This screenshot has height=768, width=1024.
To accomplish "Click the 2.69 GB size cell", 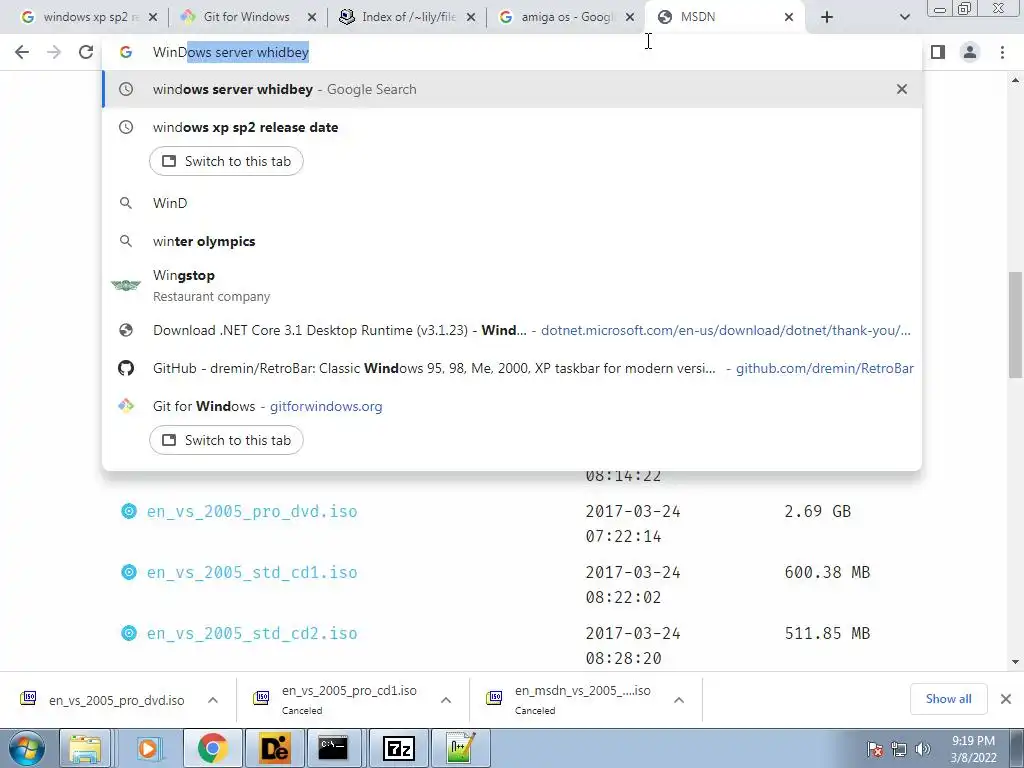I will 818,511.
